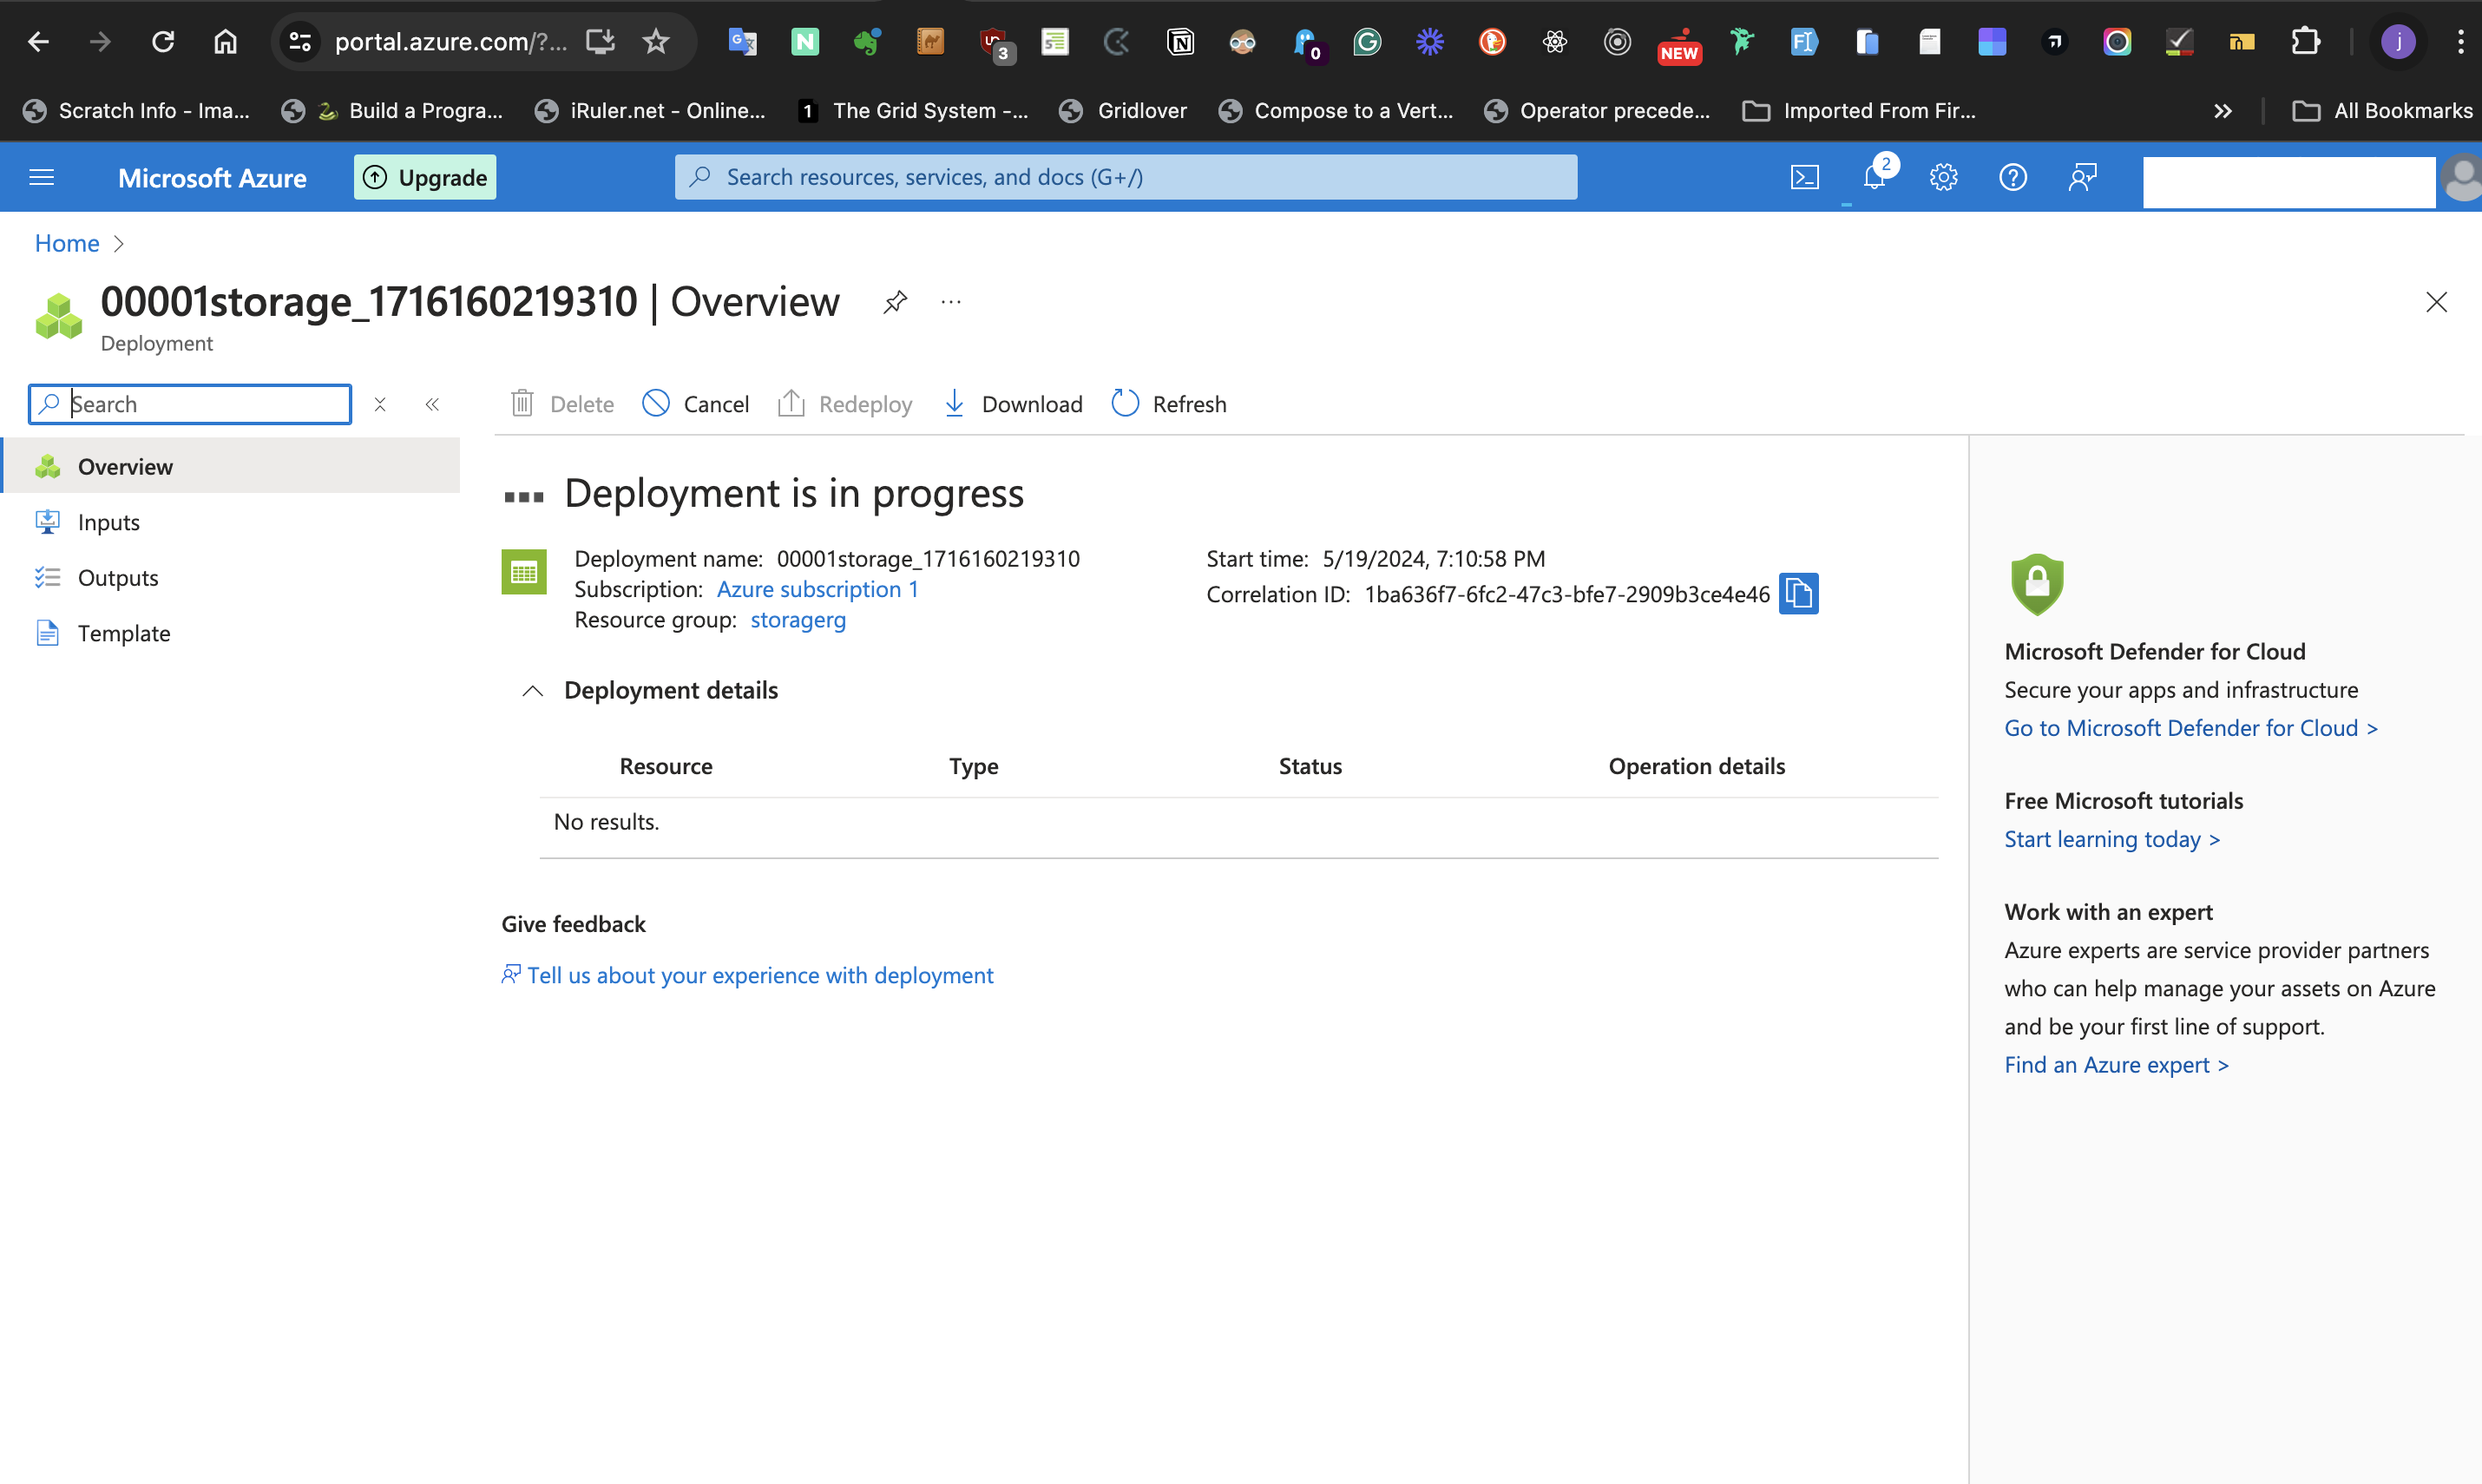
Task: Open the feedback panel
Action: pos(2083,177)
